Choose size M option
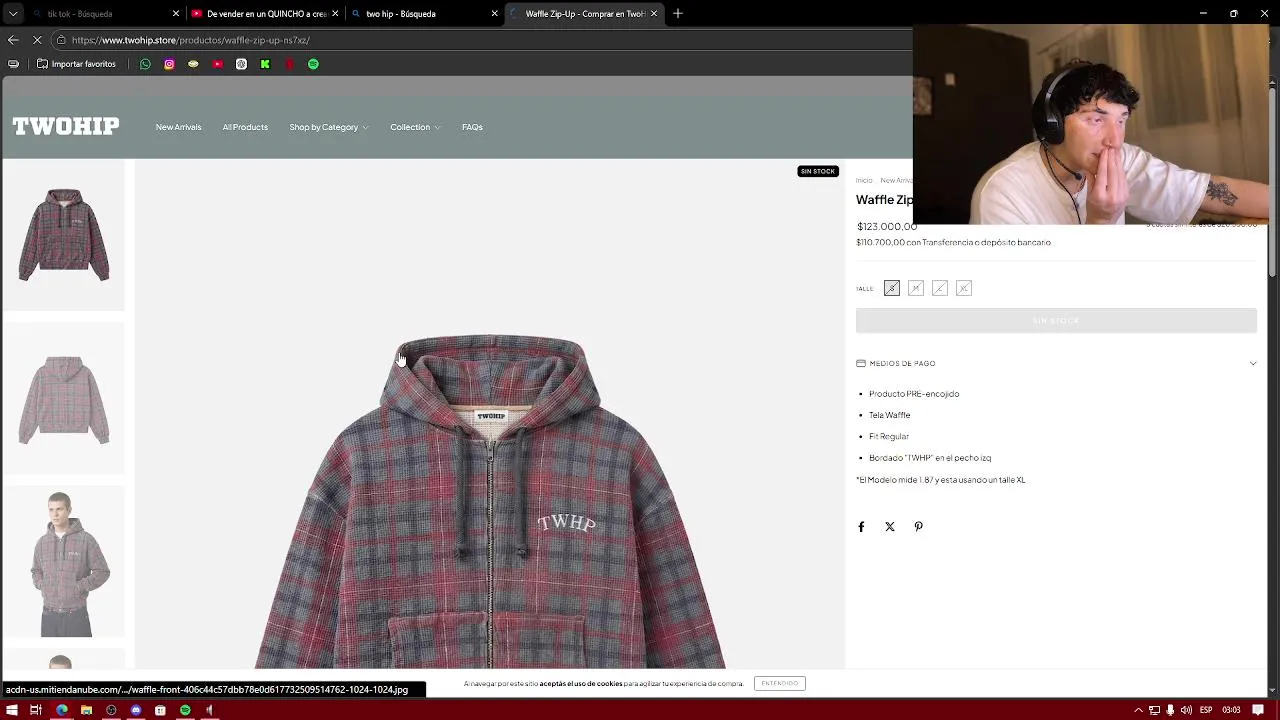The height and width of the screenshot is (720, 1280). (x=916, y=288)
